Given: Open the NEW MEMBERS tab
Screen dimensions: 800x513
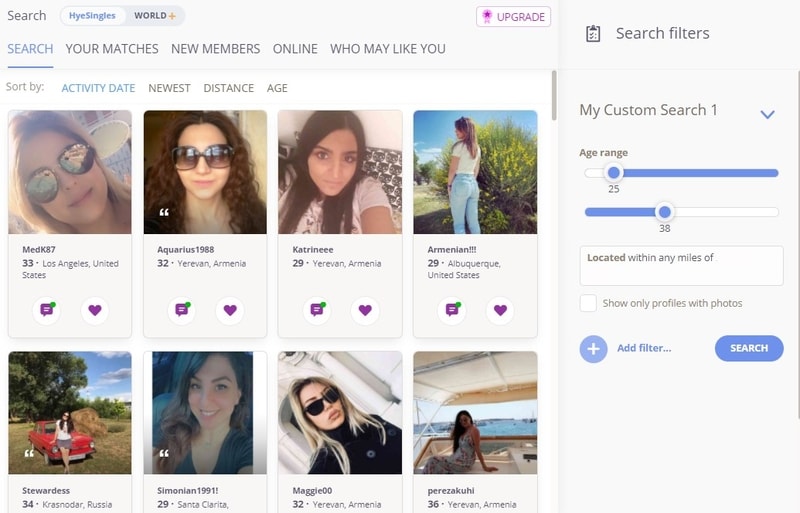Looking at the screenshot, I should (215, 49).
